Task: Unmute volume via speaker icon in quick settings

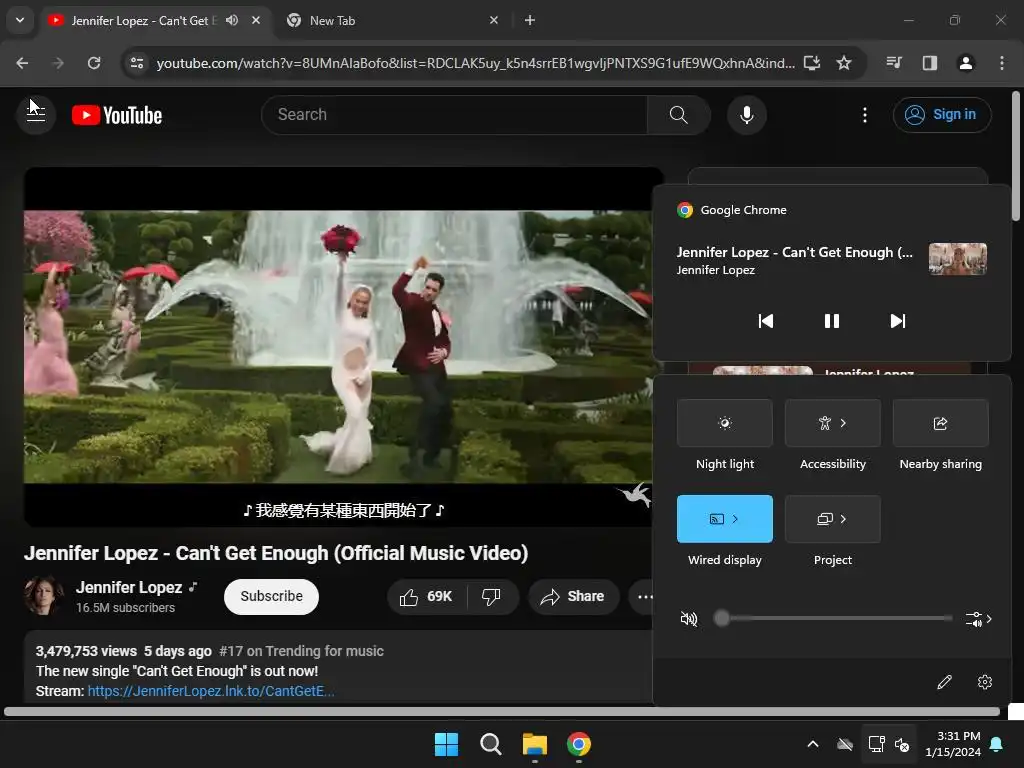Action: tap(689, 618)
